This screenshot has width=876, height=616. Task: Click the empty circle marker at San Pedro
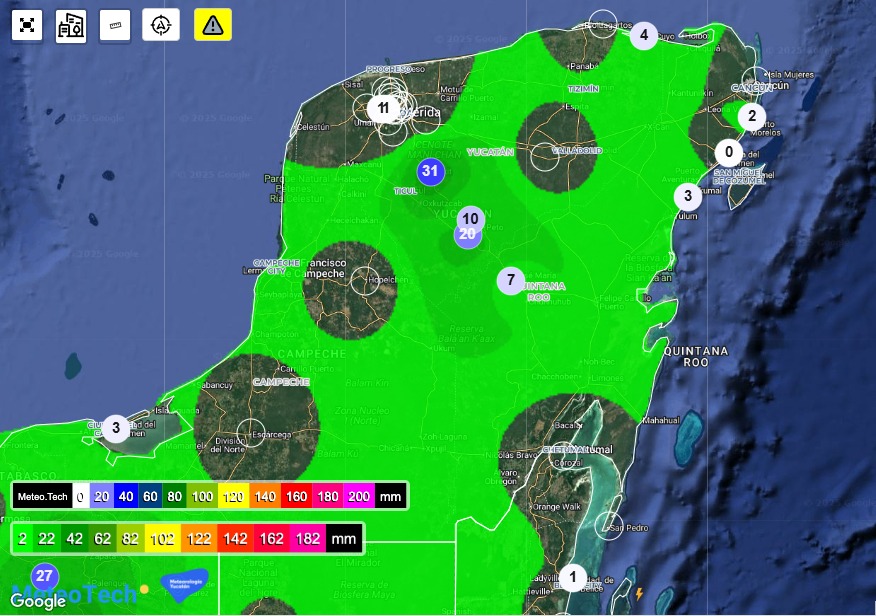click(x=608, y=526)
